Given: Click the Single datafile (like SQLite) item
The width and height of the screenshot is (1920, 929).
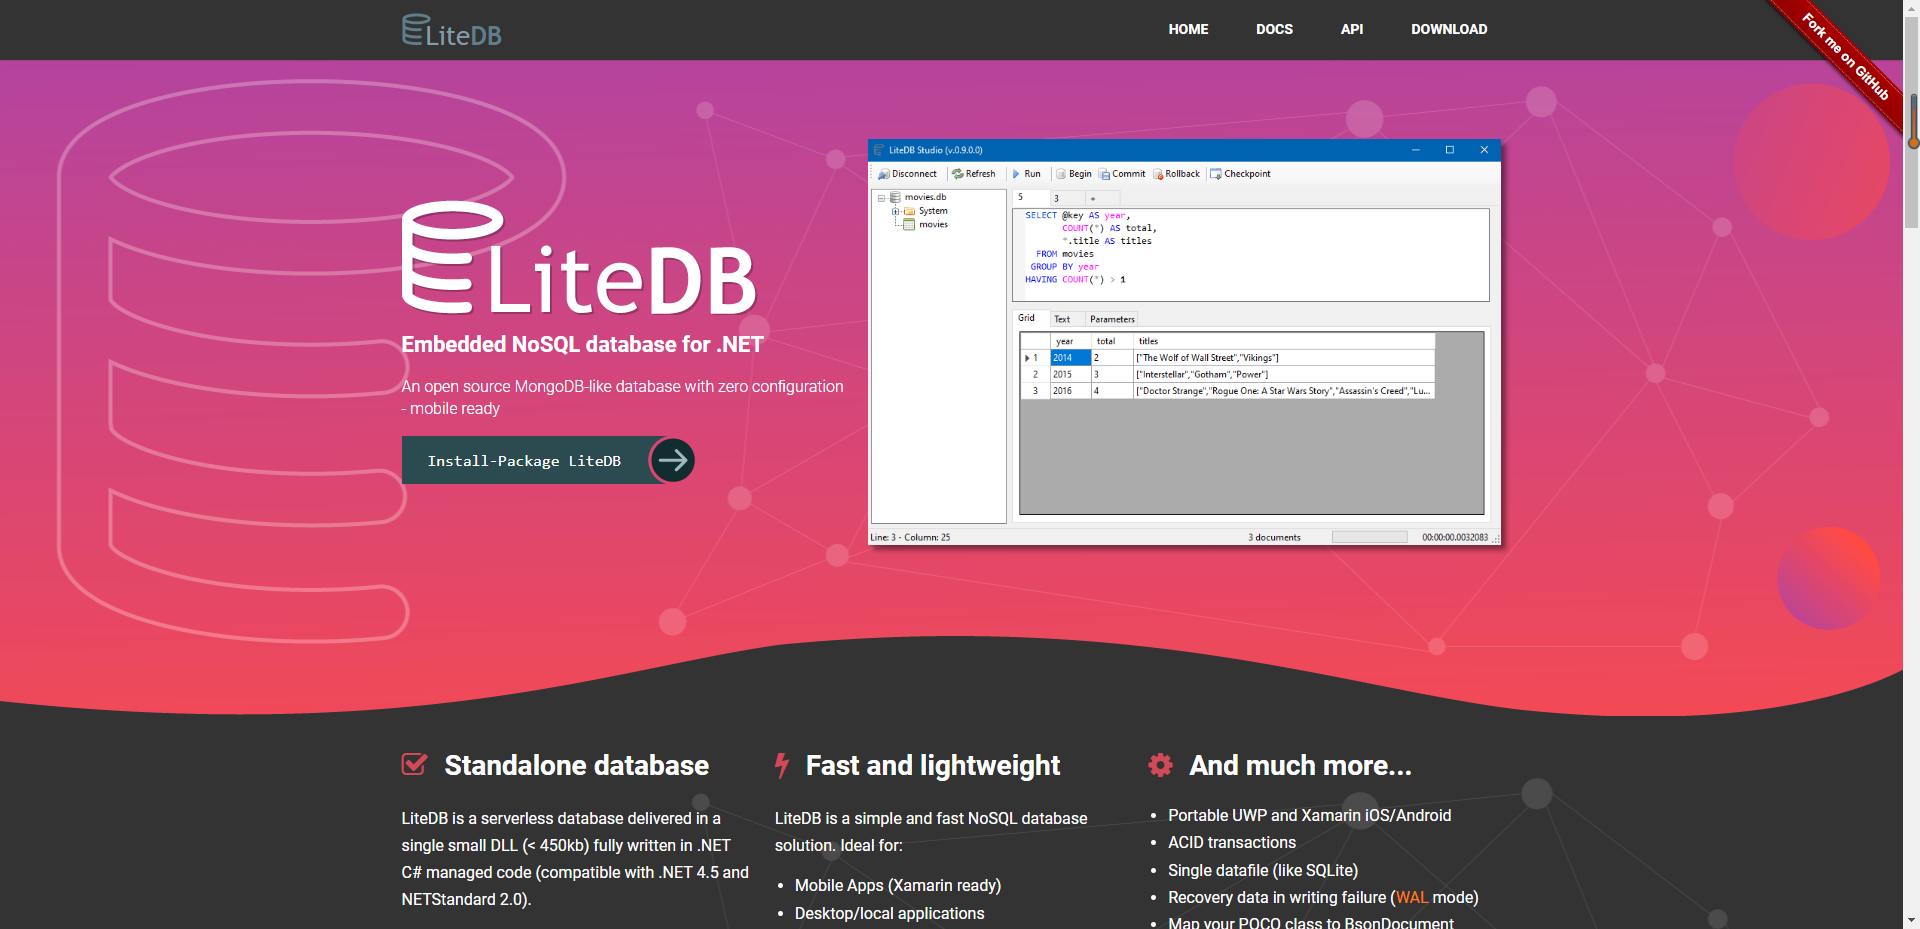Looking at the screenshot, I should (1263, 870).
